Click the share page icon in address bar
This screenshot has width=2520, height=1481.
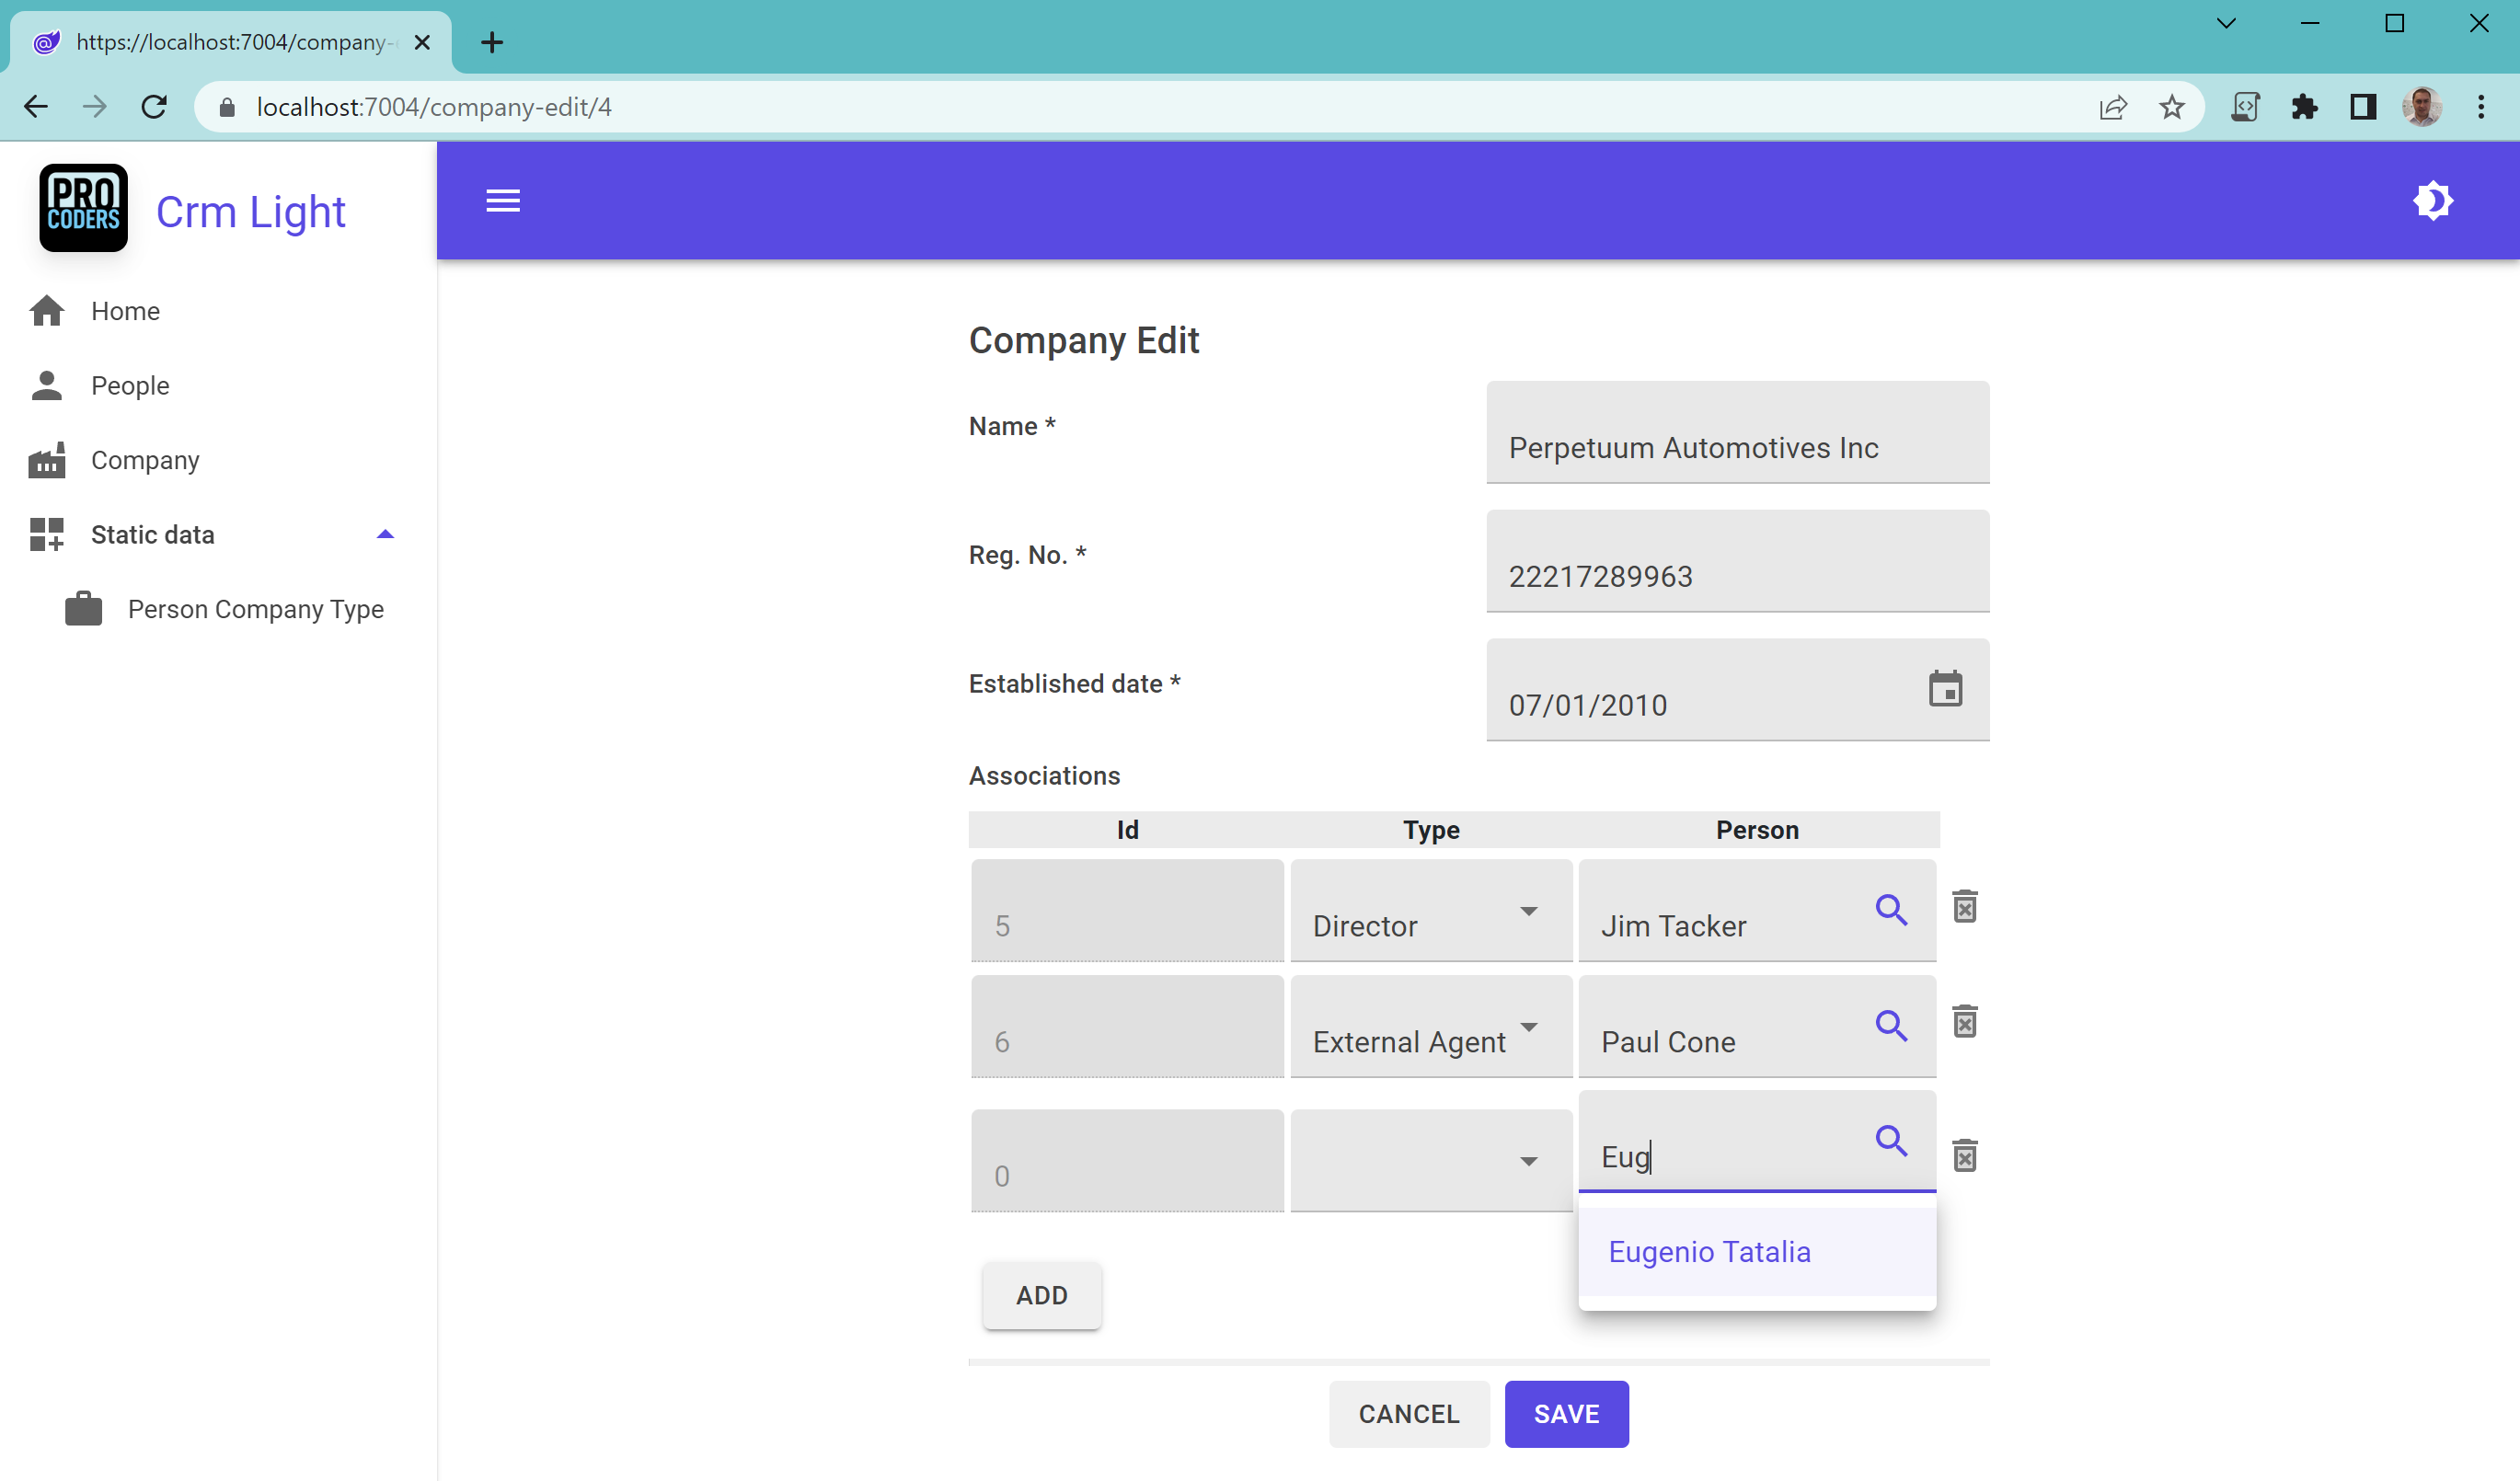coord(2113,107)
